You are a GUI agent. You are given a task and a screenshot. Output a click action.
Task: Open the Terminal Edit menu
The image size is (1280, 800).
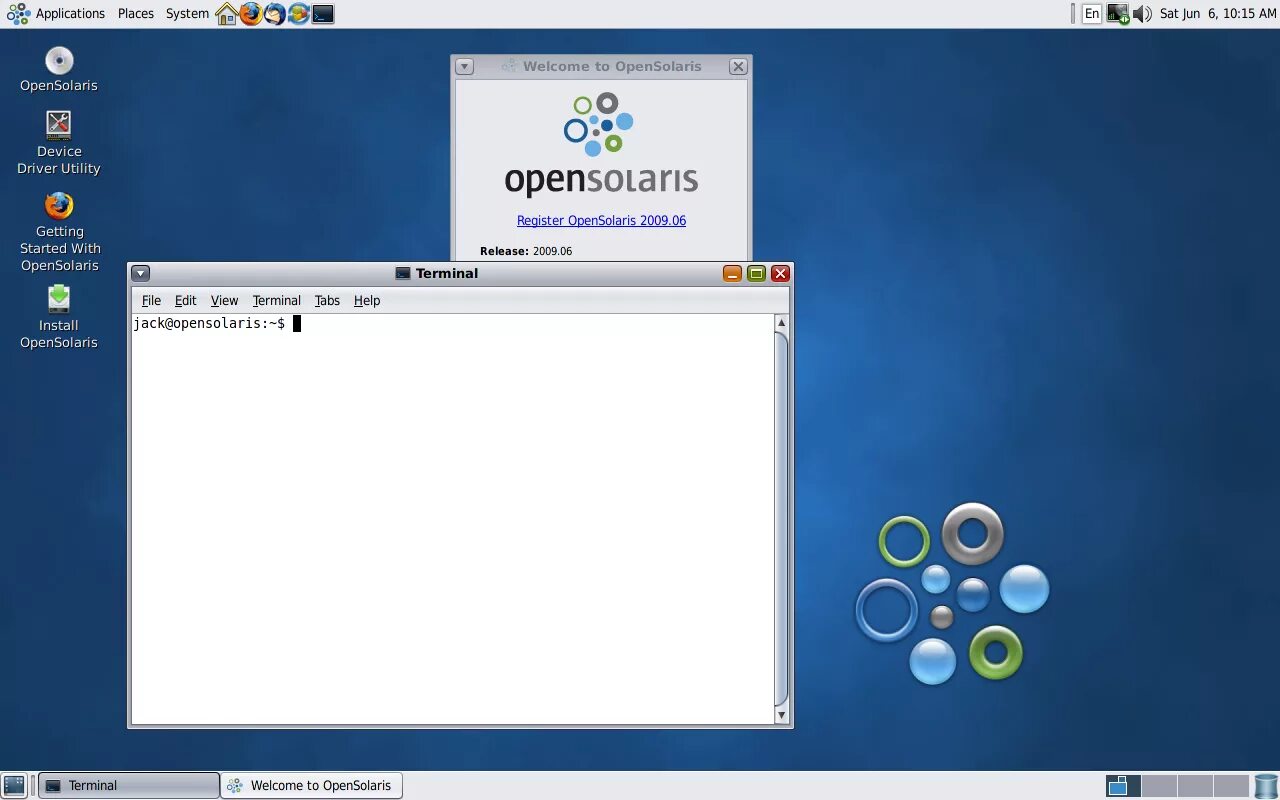(185, 300)
